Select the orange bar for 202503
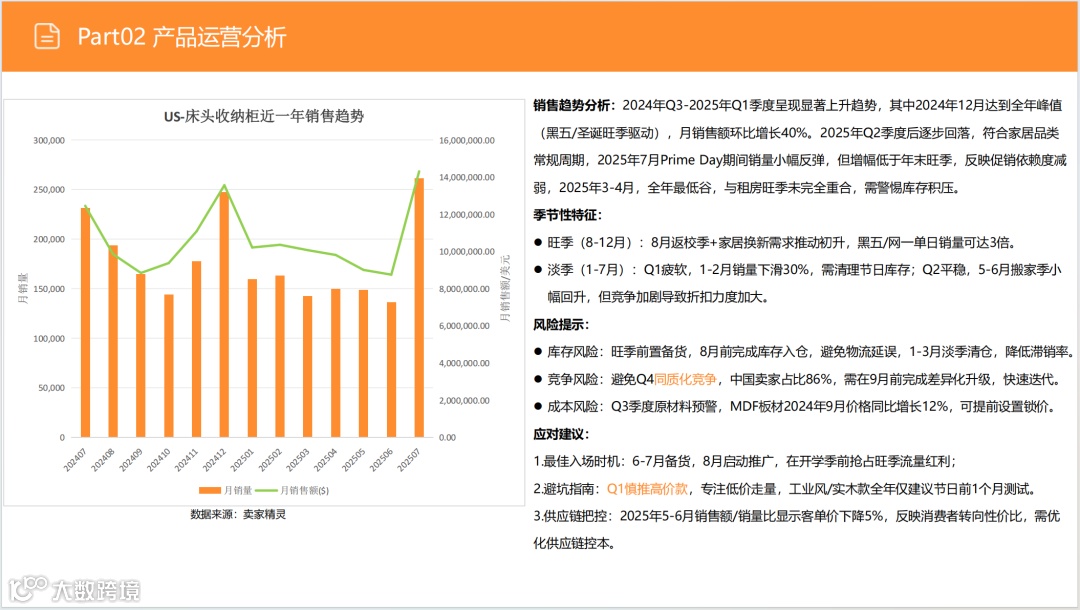This screenshot has height=610, width=1080. coord(308,366)
